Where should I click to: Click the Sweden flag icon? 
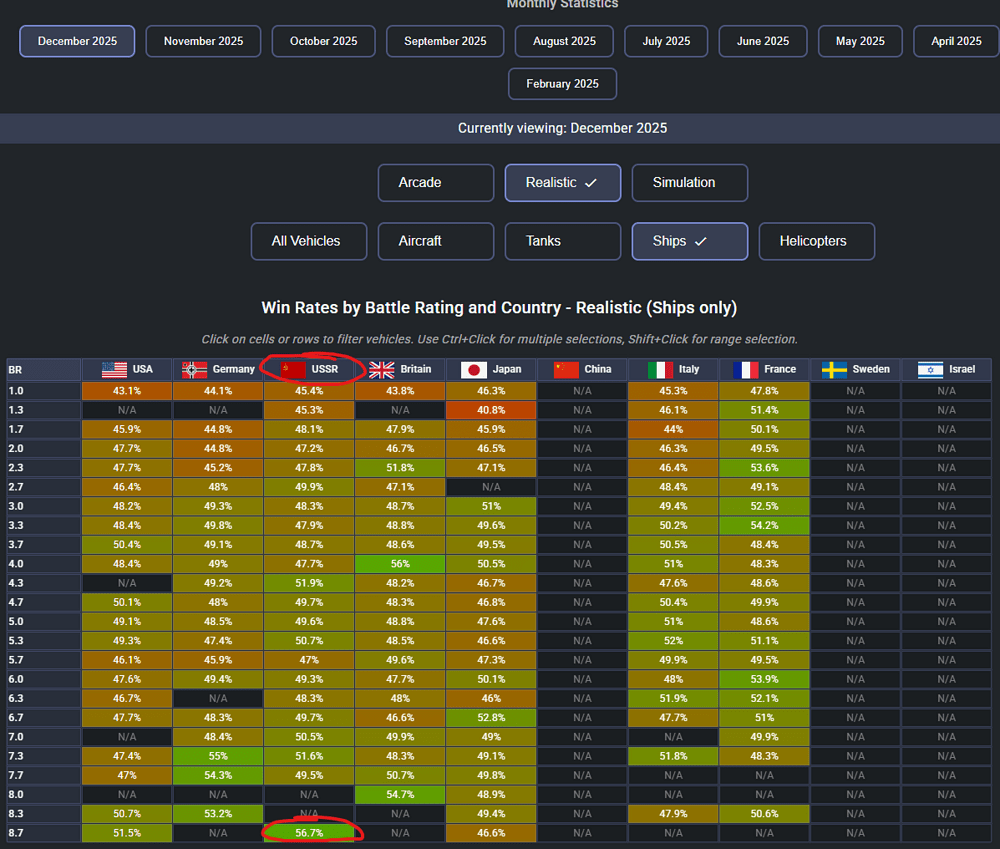tap(834, 369)
